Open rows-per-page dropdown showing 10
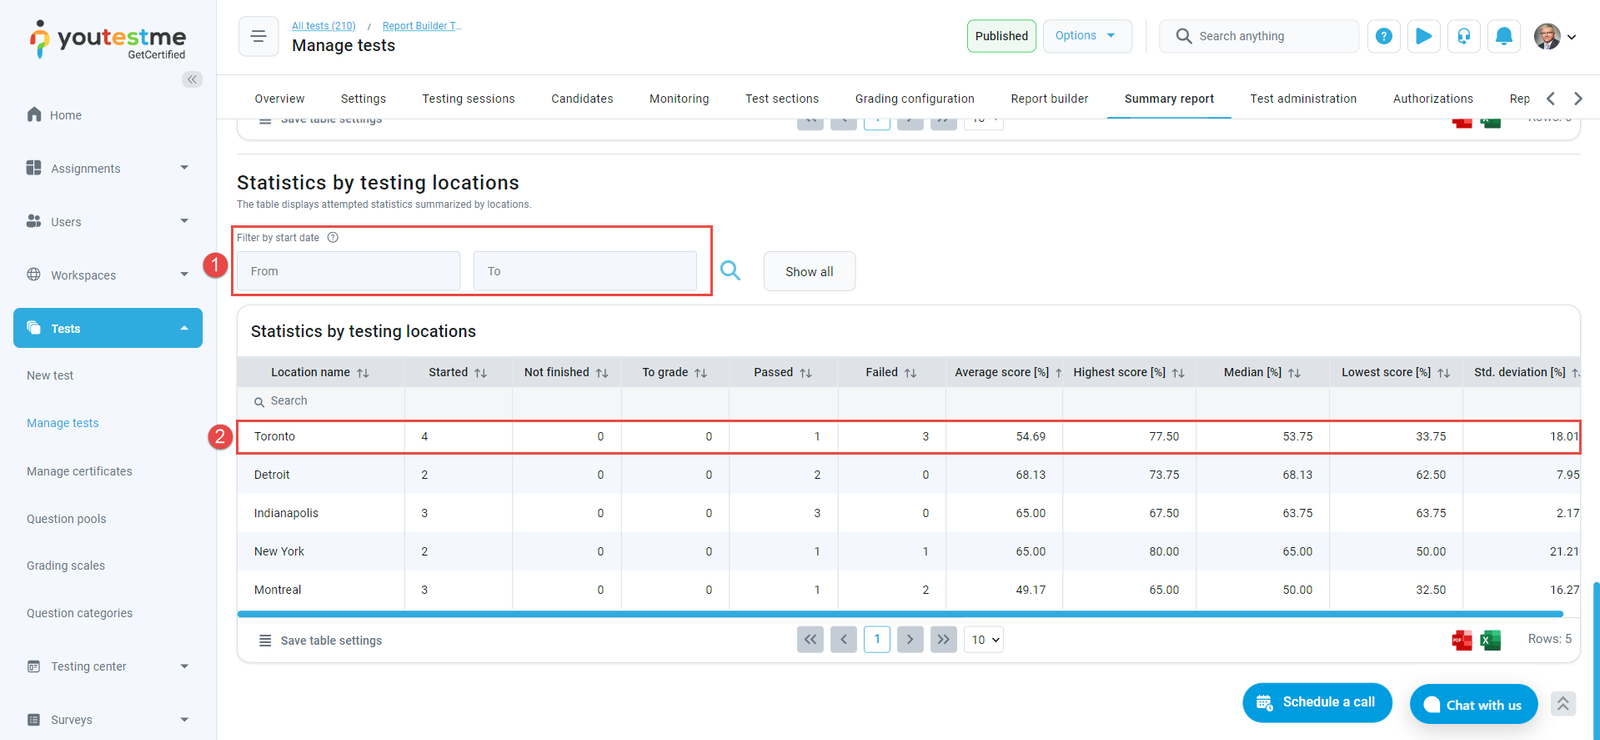 point(983,640)
